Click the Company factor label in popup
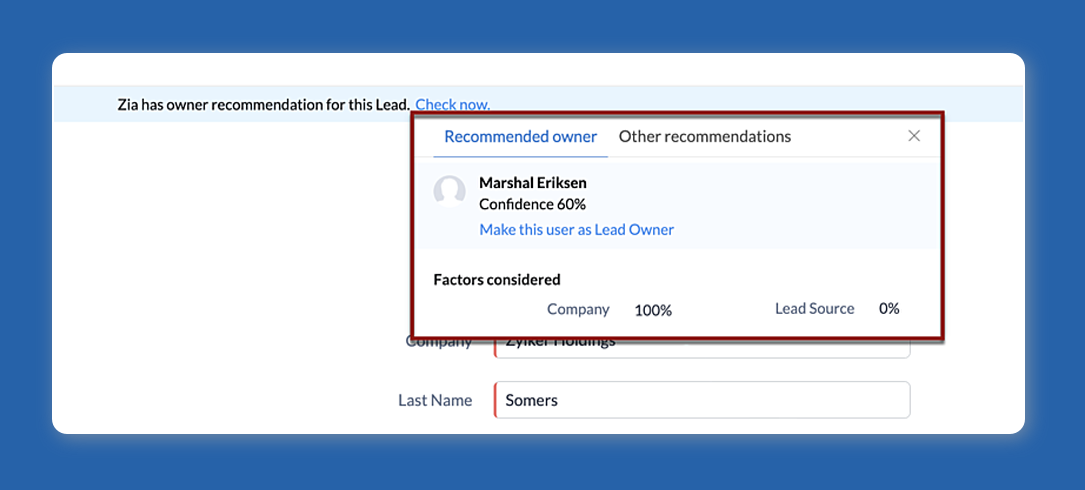The height and width of the screenshot is (490, 1085). (578, 309)
